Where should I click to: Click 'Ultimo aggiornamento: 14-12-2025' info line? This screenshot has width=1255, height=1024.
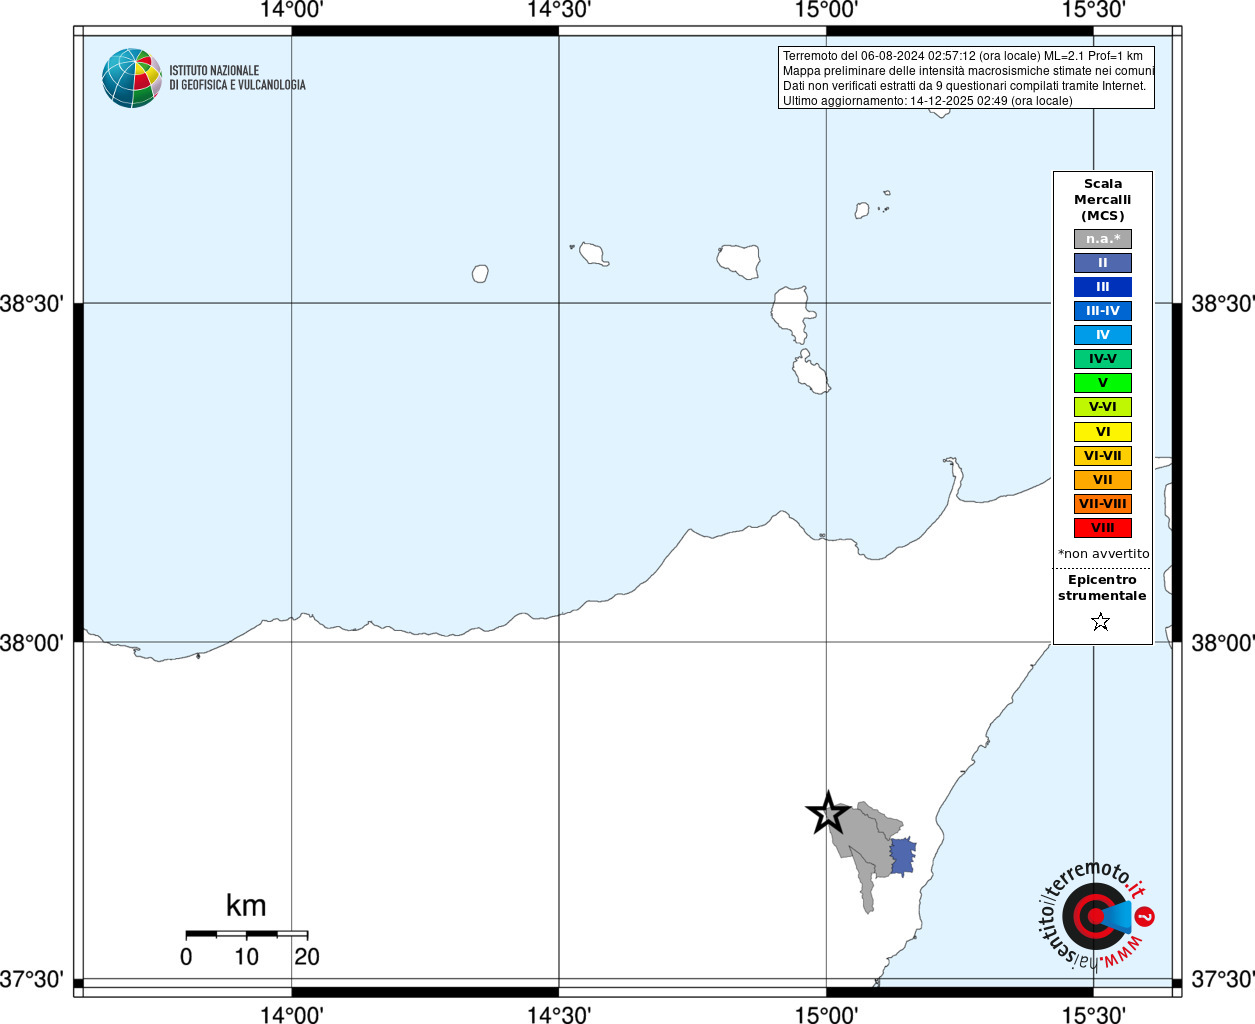coord(927,101)
